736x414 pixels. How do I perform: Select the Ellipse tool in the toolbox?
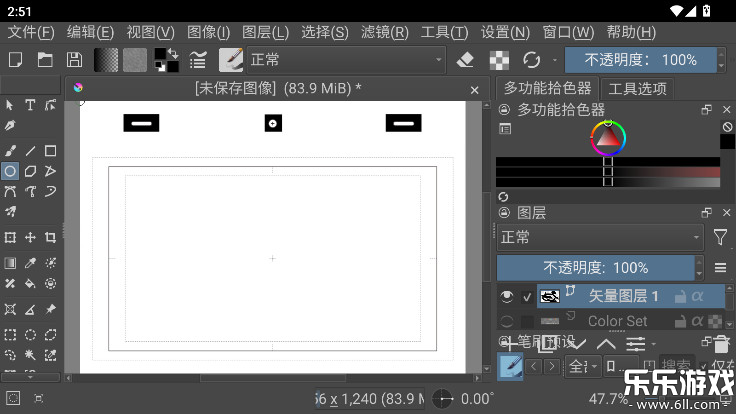point(10,171)
